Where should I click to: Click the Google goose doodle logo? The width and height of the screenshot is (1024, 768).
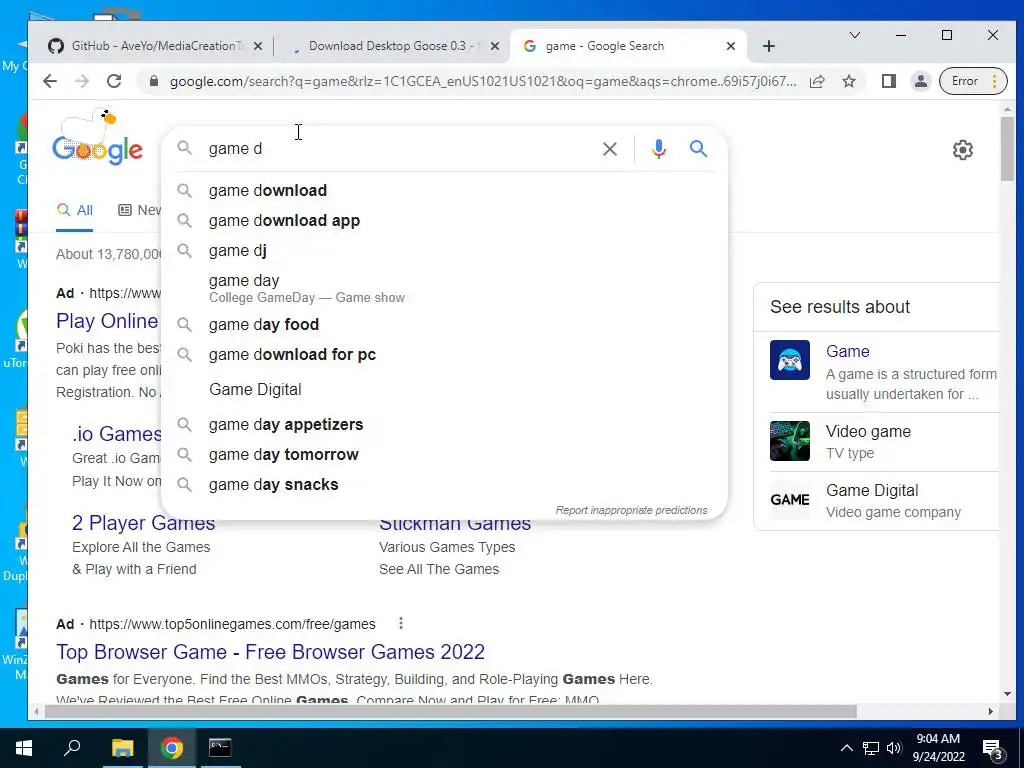tap(98, 137)
